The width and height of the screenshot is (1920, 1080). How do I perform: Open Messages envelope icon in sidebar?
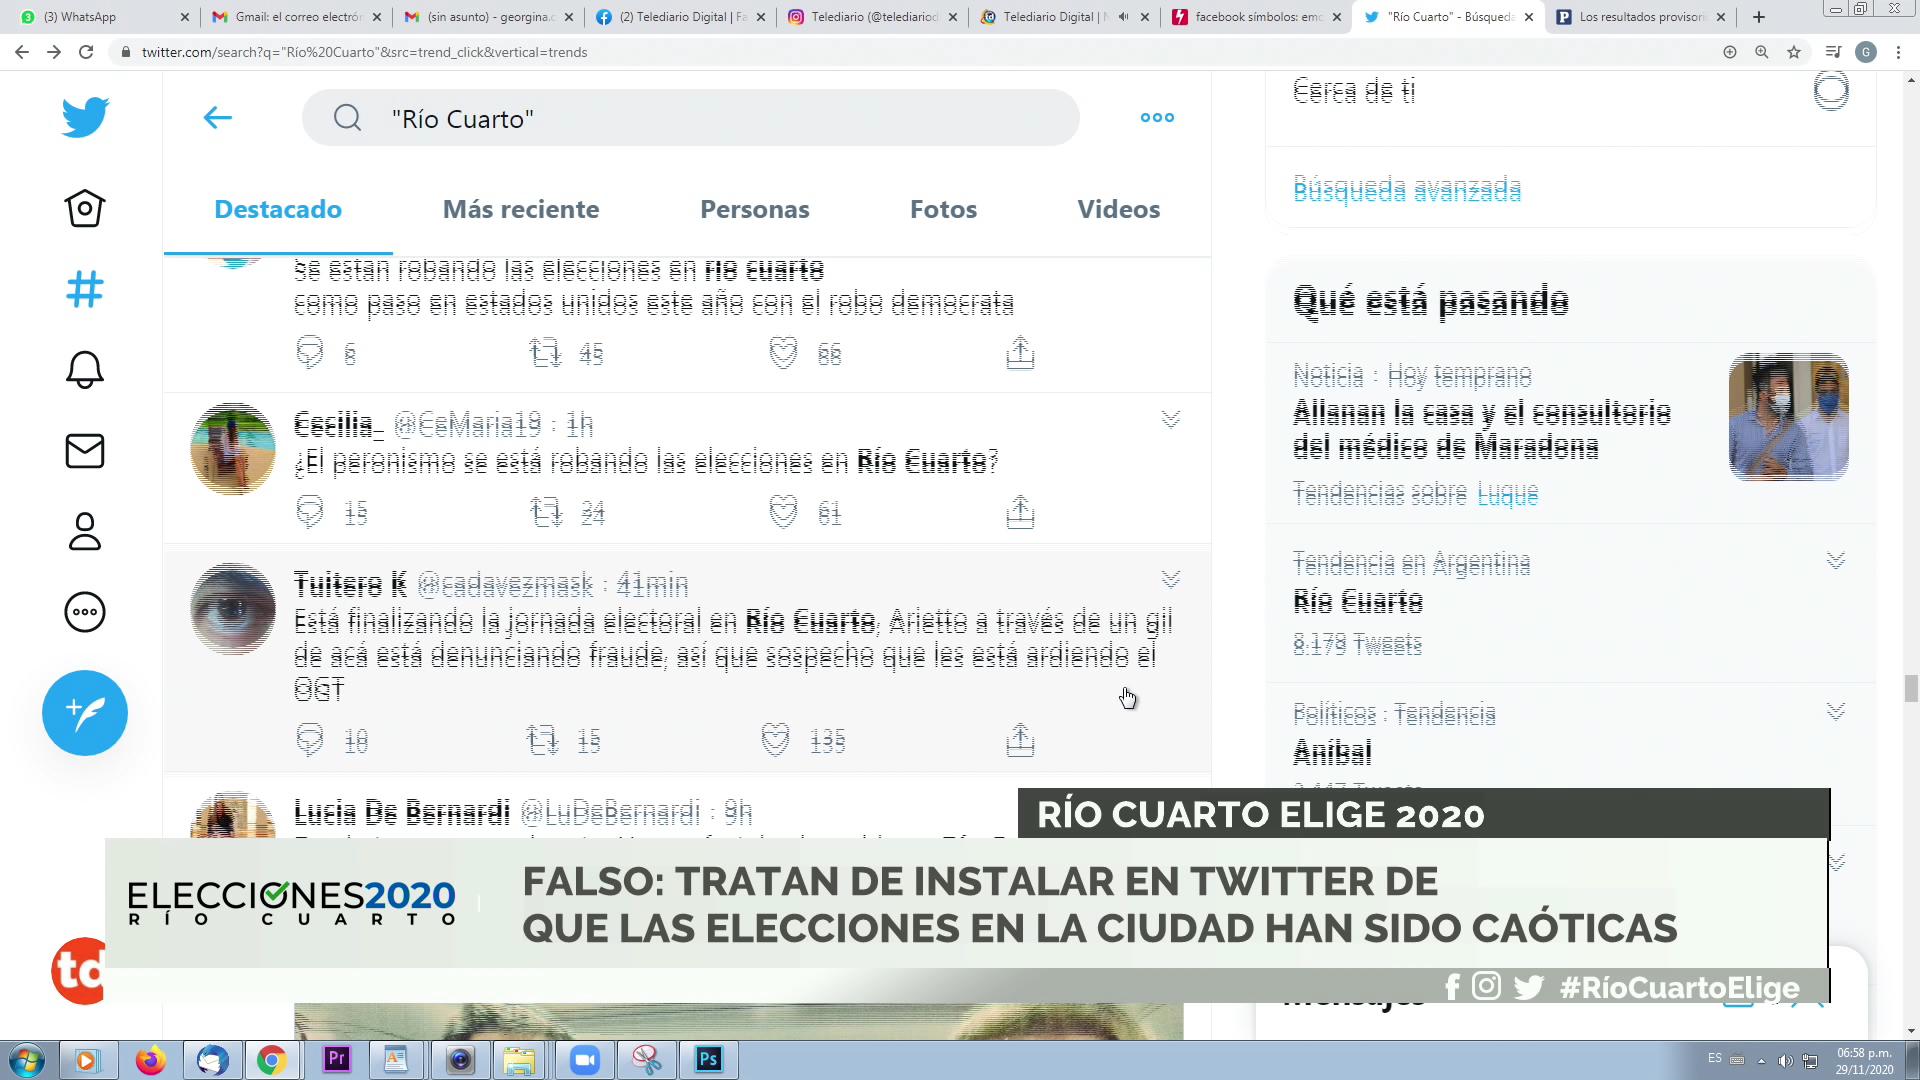click(x=85, y=451)
